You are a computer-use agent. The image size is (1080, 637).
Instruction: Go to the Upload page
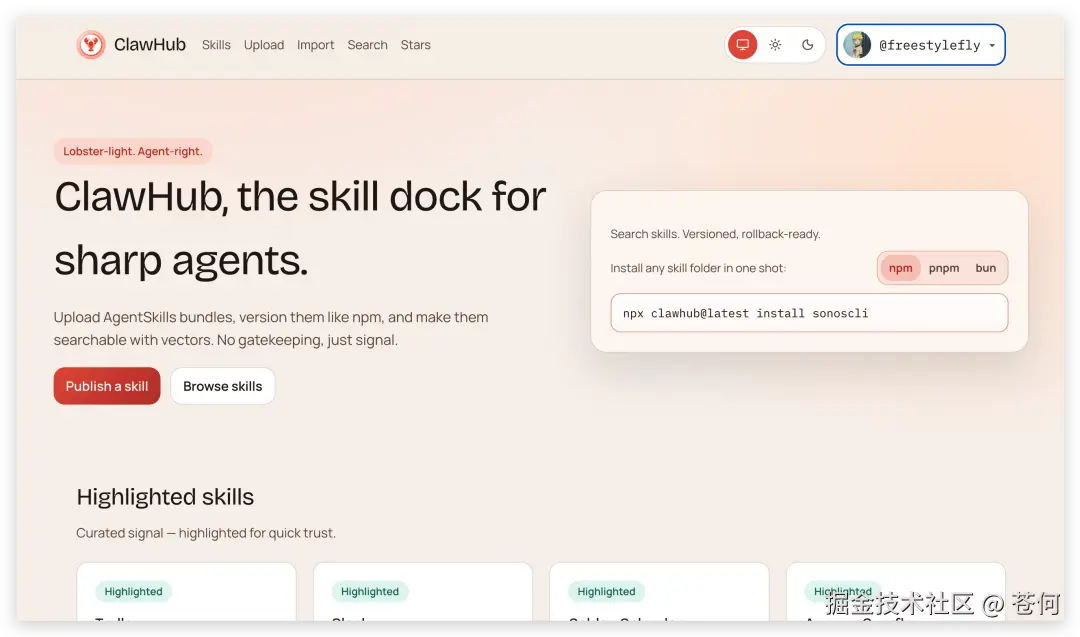pos(264,45)
